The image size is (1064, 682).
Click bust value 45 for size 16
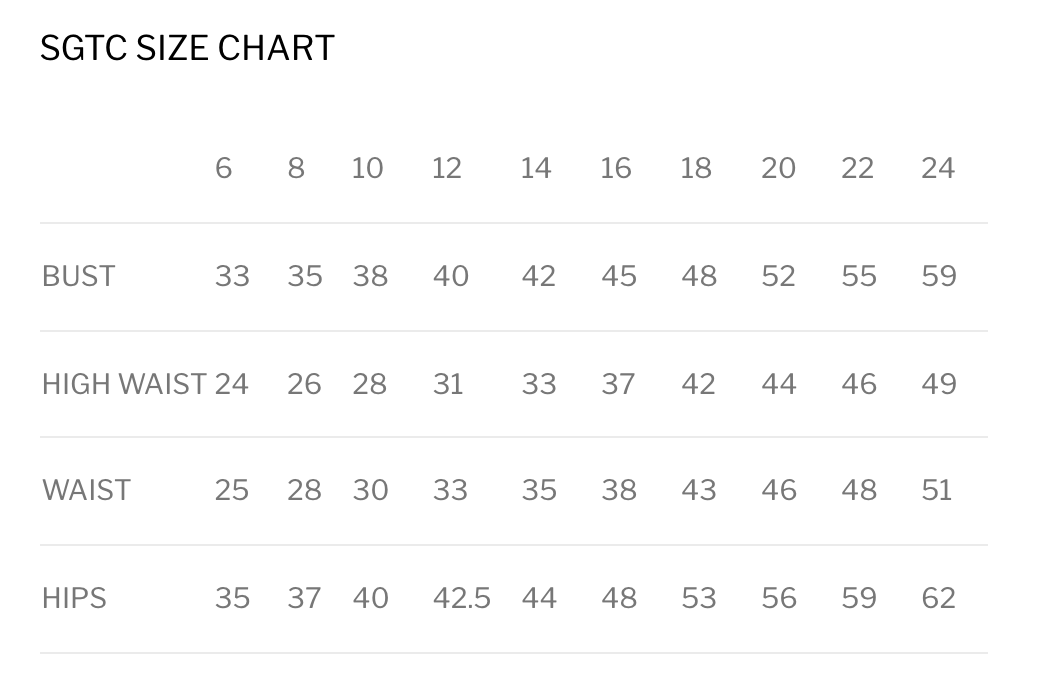point(619,276)
